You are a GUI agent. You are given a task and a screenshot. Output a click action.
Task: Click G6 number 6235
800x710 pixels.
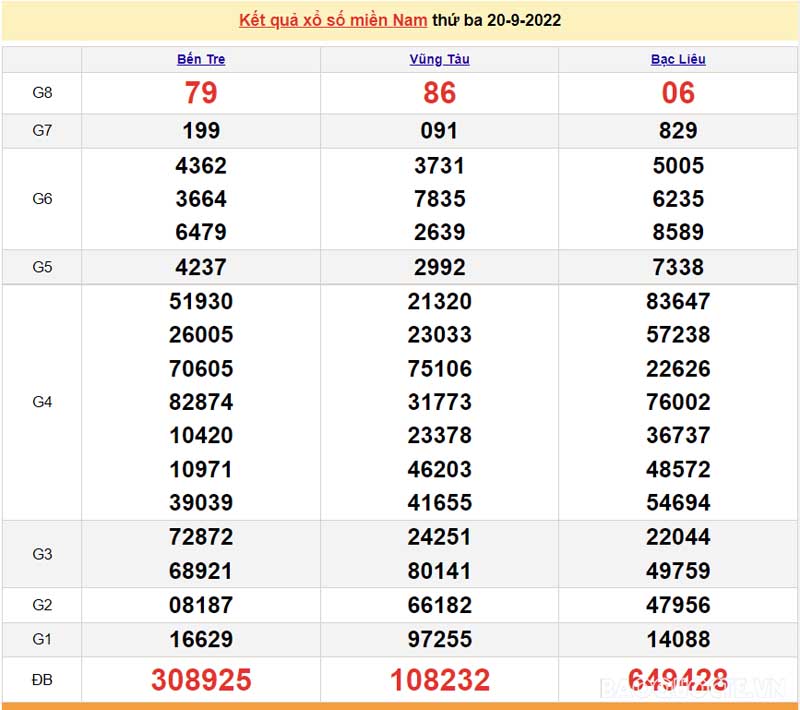[x=678, y=199]
